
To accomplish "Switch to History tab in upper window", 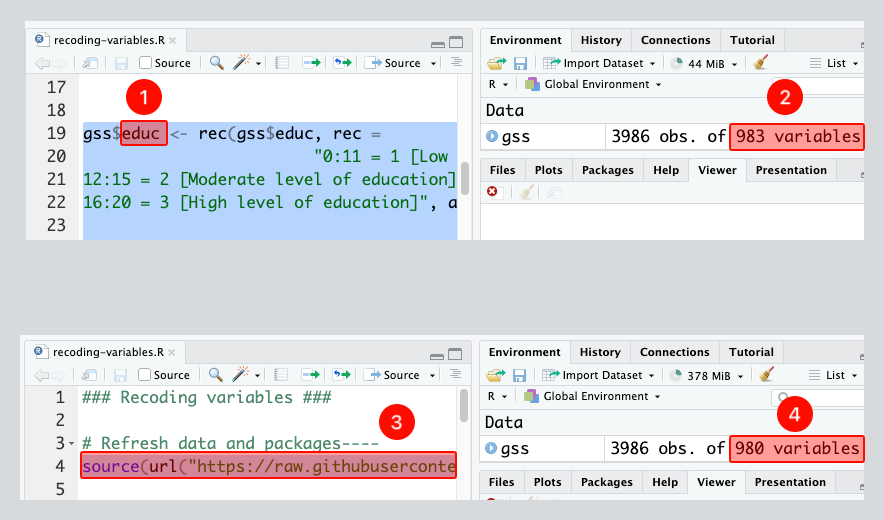I will [x=601, y=40].
